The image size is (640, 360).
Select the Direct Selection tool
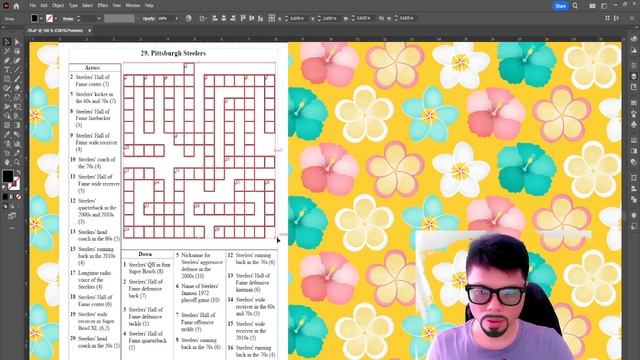17,42
